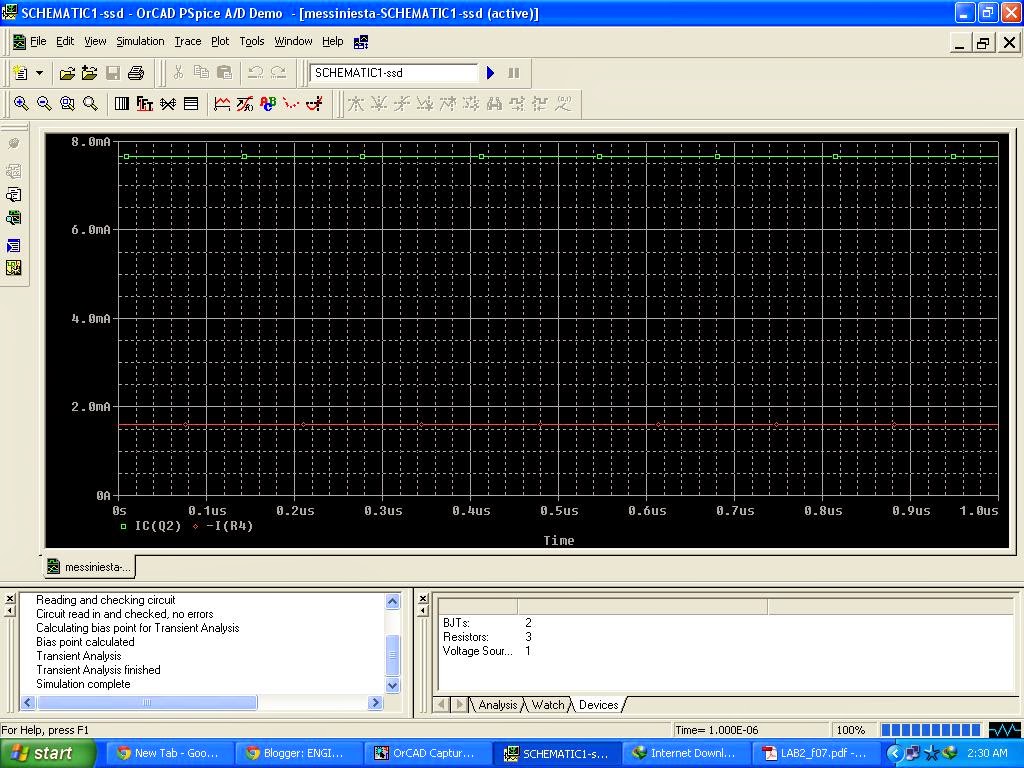Click the IC(Q2) trace legend label
The height and width of the screenshot is (768, 1024).
(x=157, y=526)
